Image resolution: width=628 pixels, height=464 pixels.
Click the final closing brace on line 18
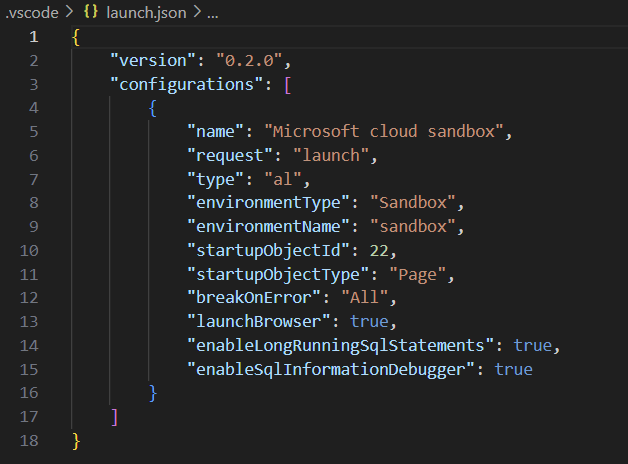(76, 441)
